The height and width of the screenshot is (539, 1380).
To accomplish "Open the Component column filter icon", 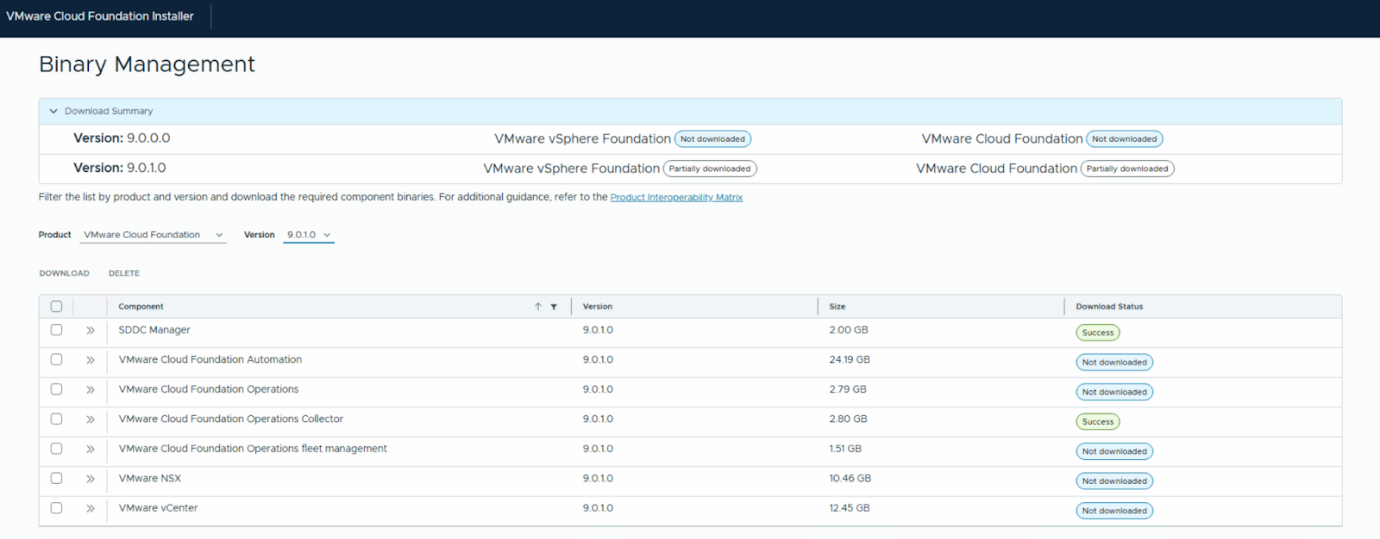I will click(x=553, y=307).
